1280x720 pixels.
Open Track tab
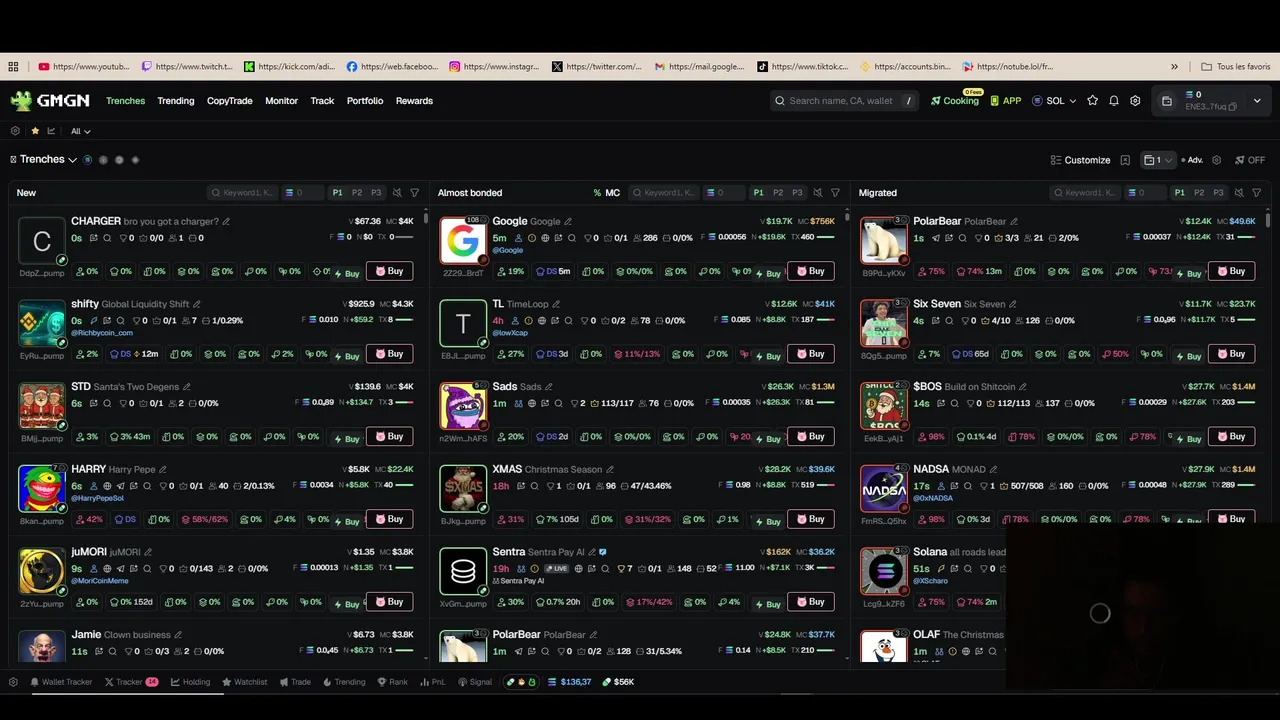point(322,101)
